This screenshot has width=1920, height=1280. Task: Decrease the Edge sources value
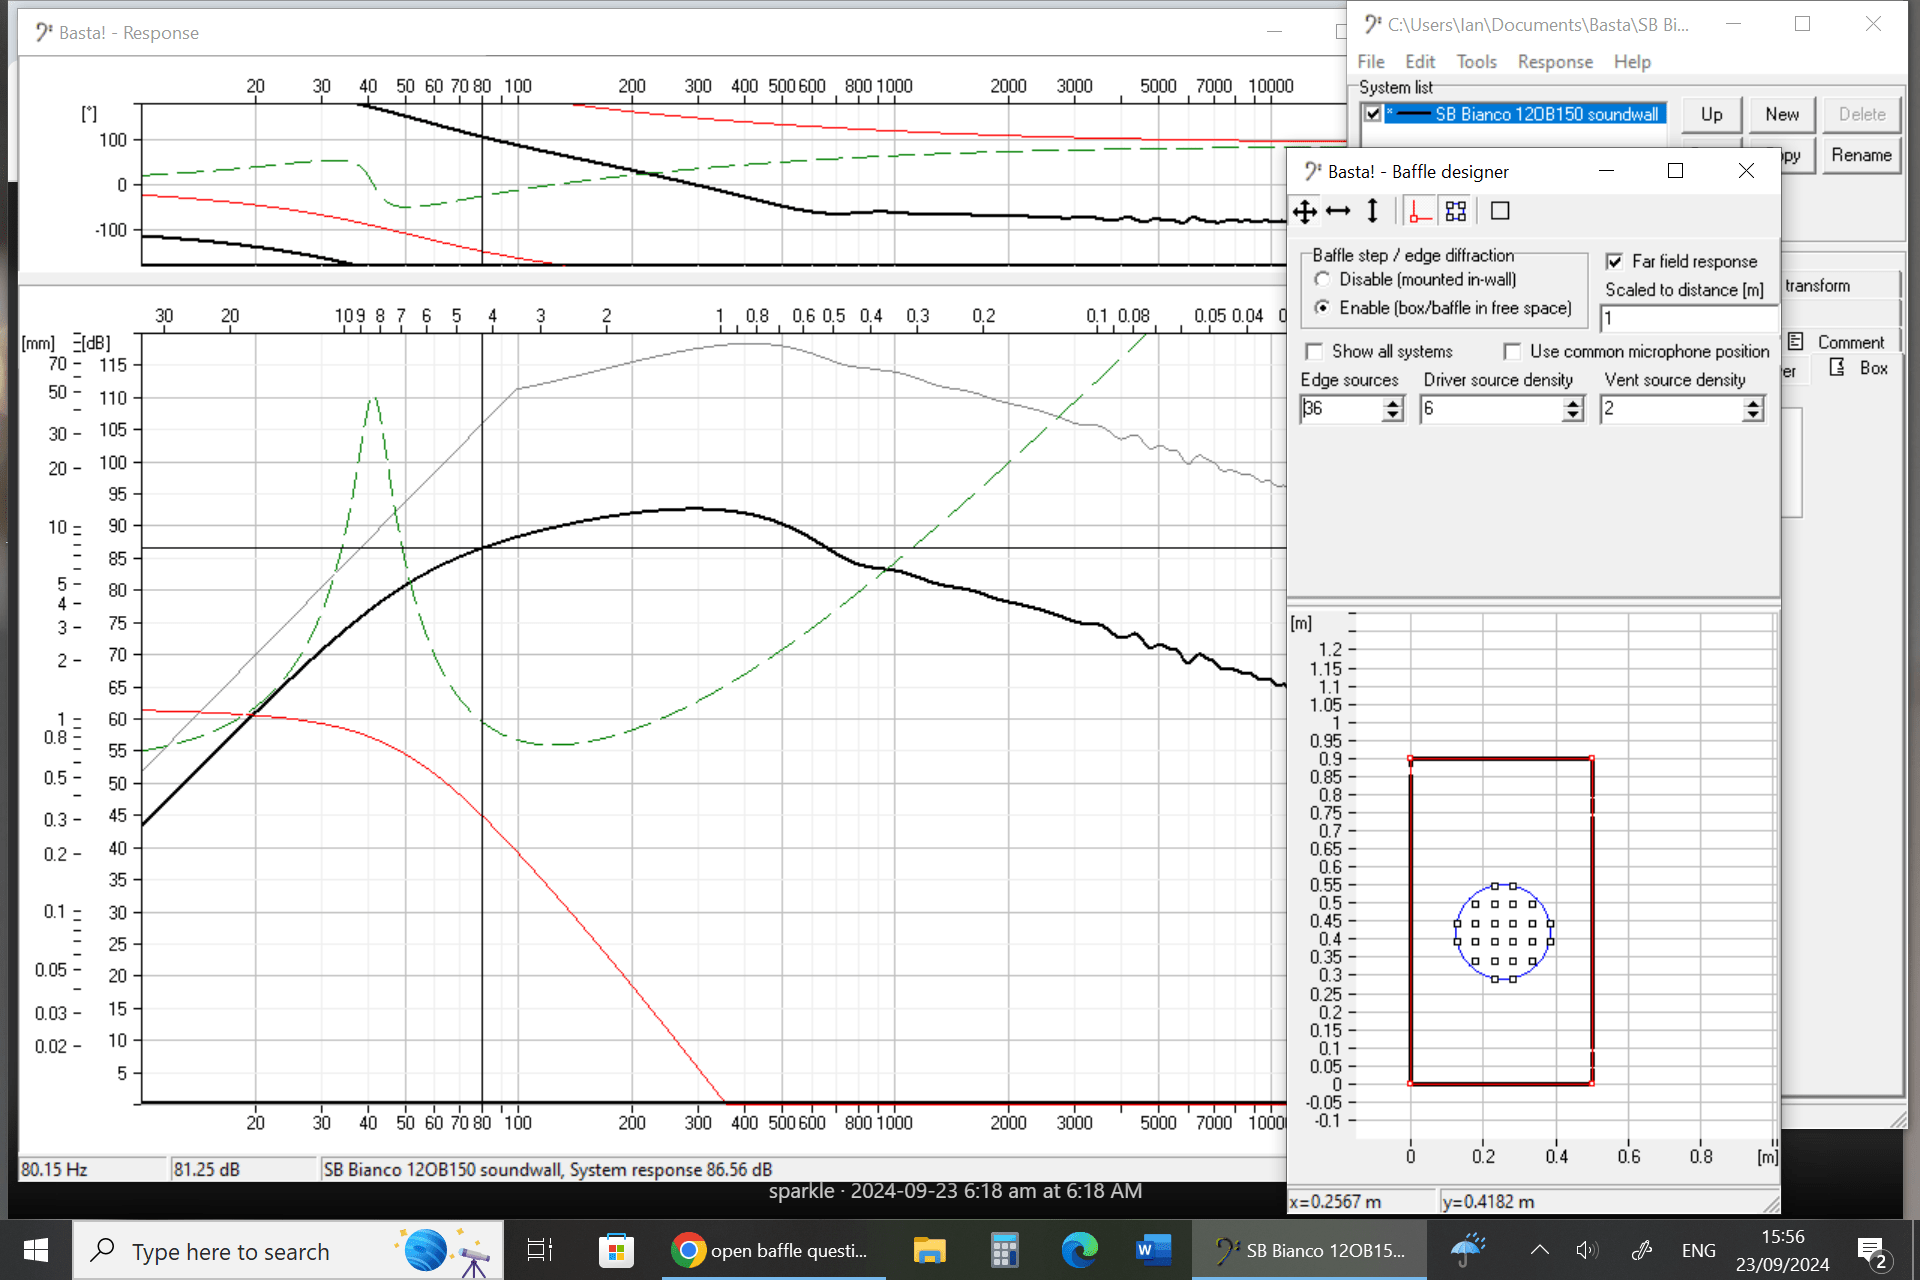1392,415
